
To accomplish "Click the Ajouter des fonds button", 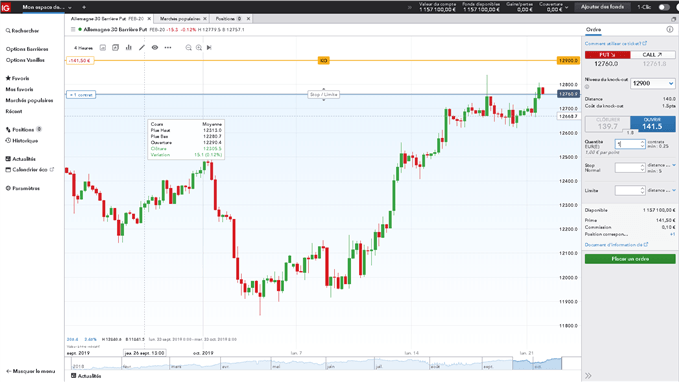I will point(602,7).
